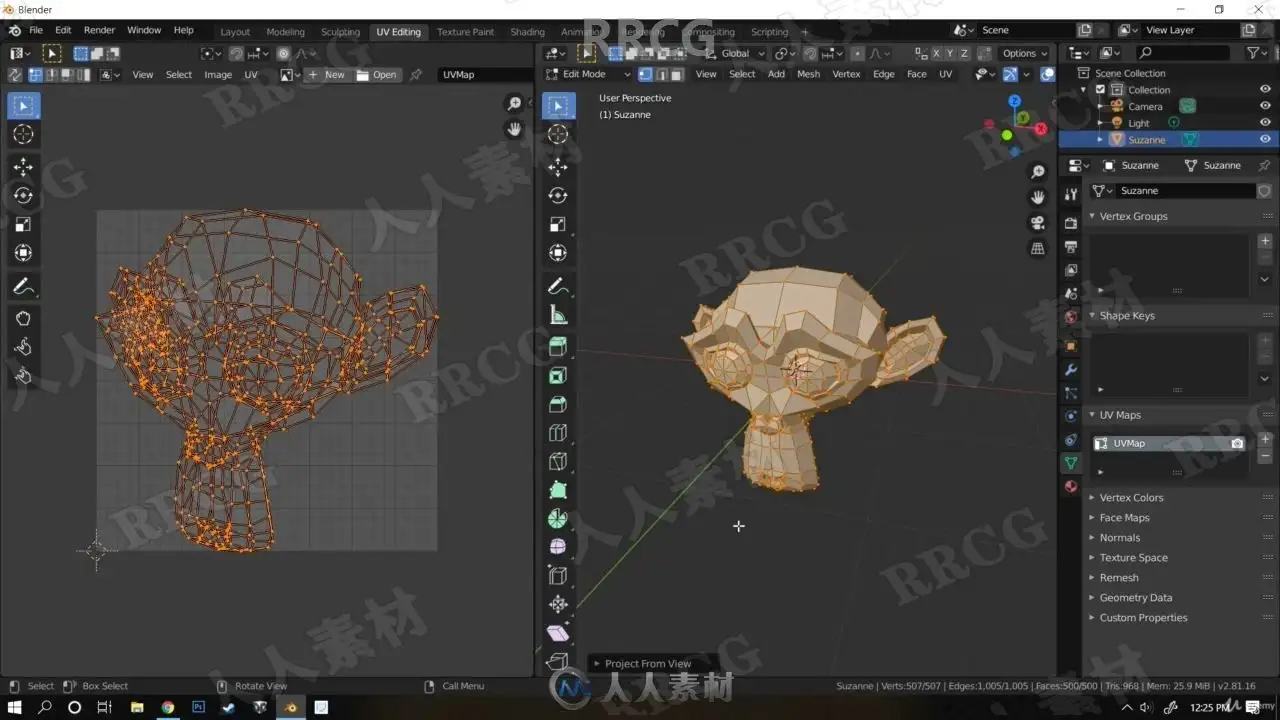The width and height of the screenshot is (1280, 720).
Task: Toggle Z axis mirror in 3D viewport header
Action: [964, 53]
